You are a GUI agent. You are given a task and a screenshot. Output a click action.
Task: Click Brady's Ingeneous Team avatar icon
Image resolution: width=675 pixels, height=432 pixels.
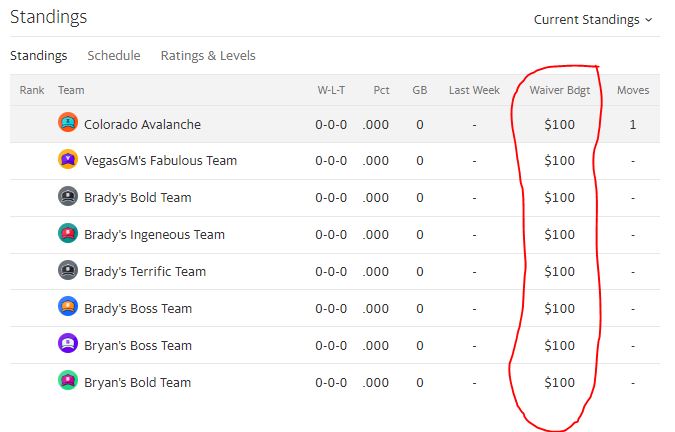[68, 234]
